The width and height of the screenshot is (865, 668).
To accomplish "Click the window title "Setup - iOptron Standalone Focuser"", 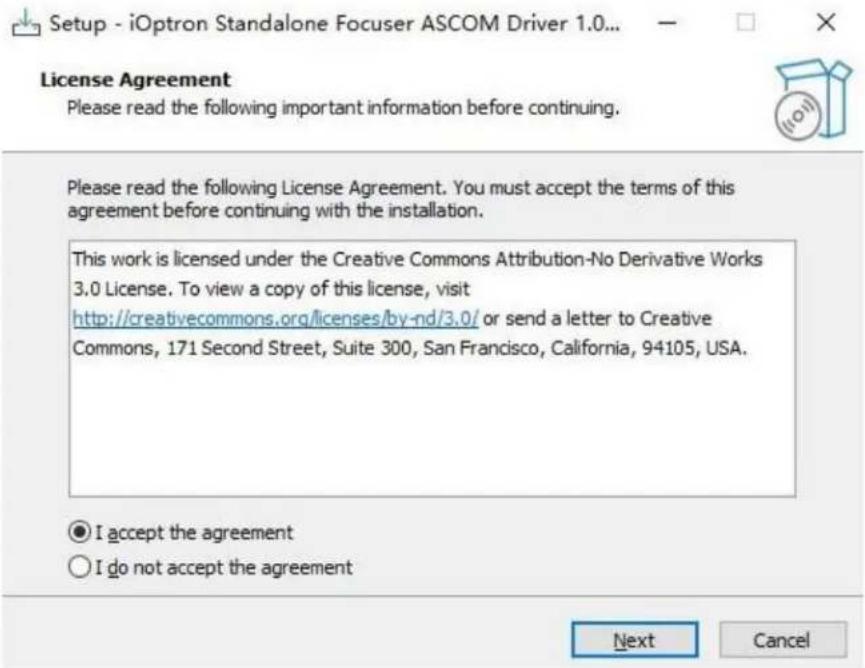I will tap(334, 24).
